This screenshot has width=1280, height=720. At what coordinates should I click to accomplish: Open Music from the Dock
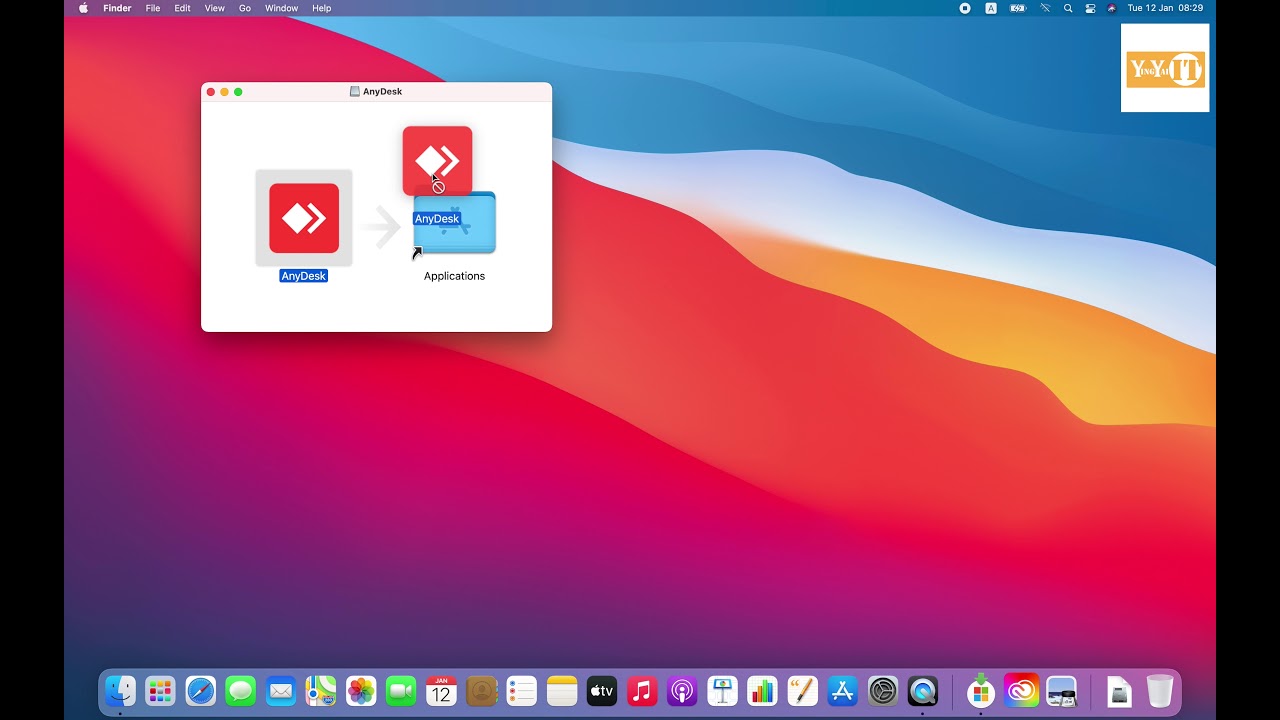point(642,691)
